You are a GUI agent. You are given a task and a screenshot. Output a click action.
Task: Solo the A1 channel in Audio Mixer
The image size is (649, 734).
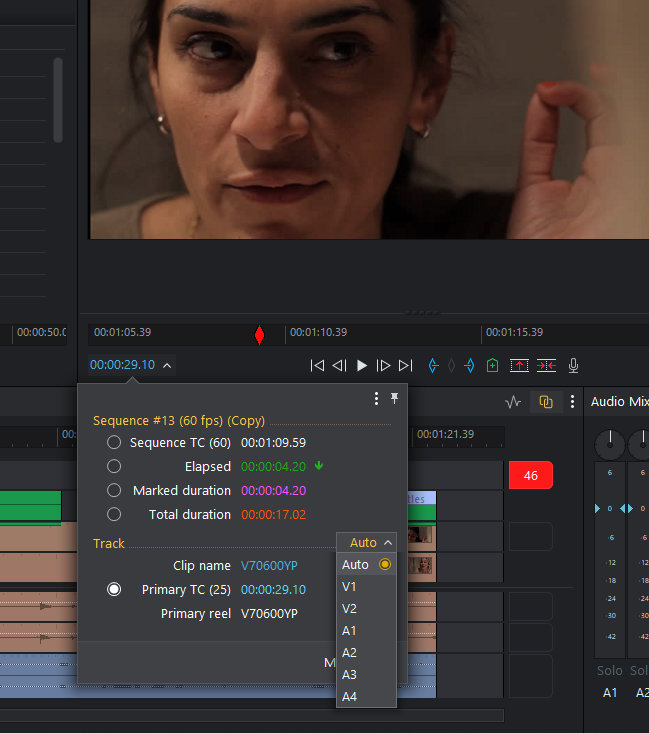pos(610,671)
